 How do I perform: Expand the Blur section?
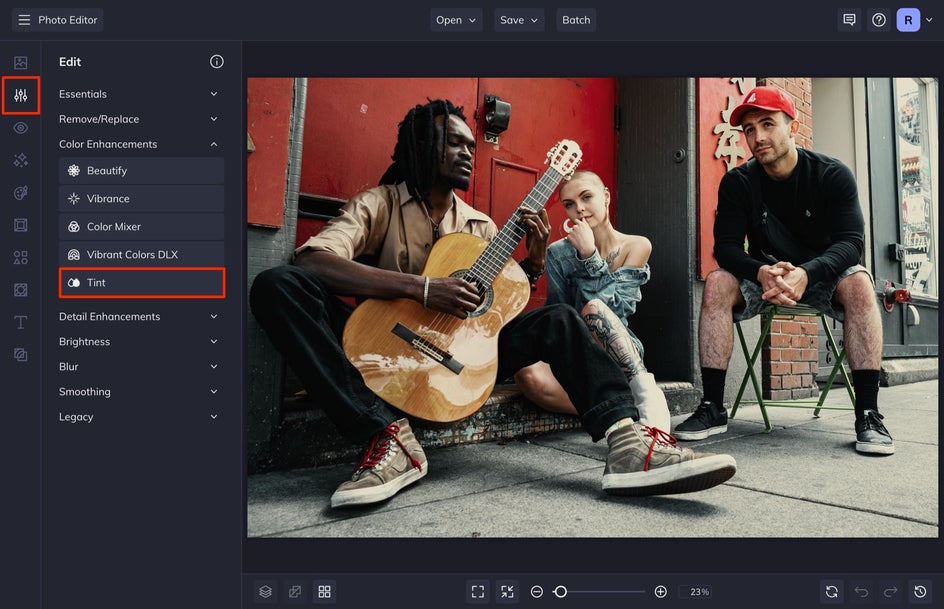pyautogui.click(x=139, y=366)
